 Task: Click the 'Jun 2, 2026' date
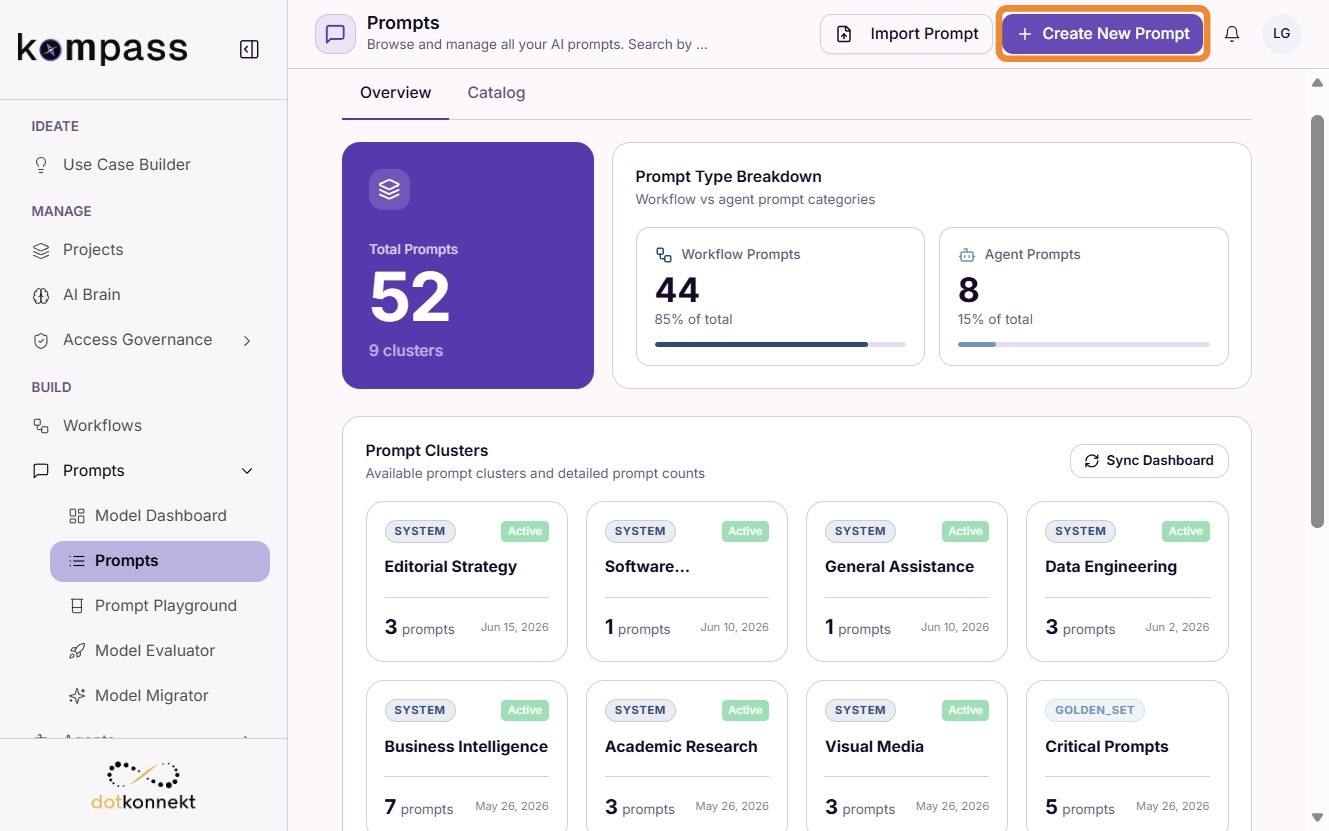(1178, 627)
